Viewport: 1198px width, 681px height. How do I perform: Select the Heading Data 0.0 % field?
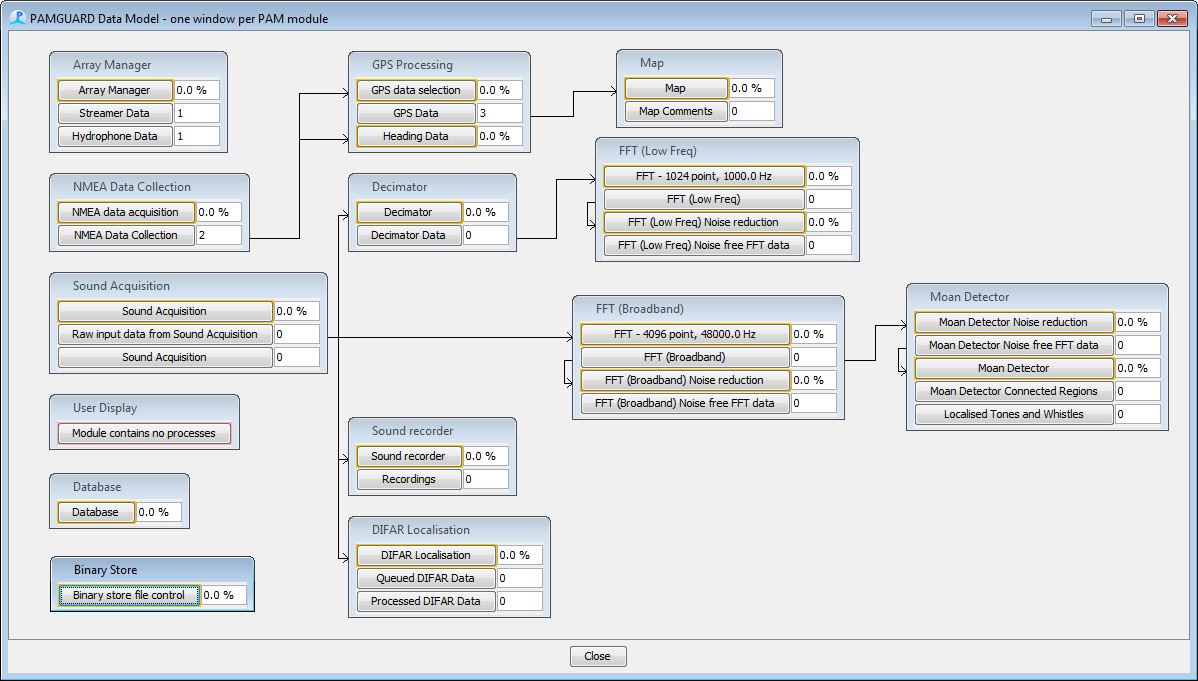(x=500, y=136)
